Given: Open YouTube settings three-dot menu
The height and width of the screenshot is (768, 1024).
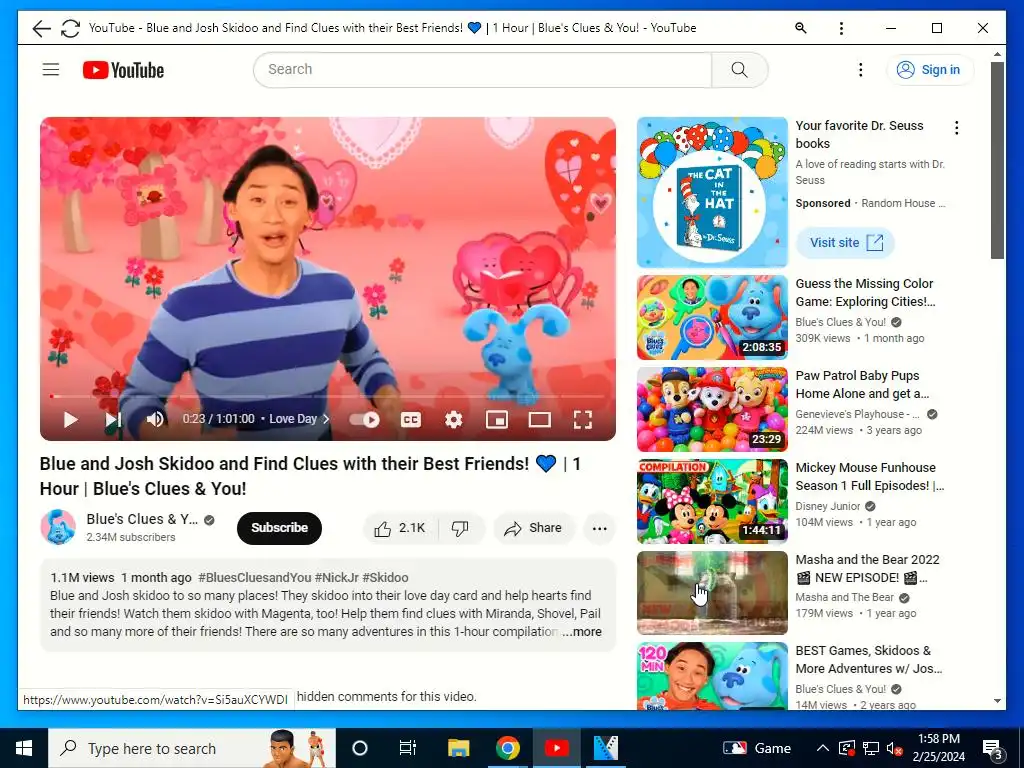Looking at the screenshot, I should point(861,69).
